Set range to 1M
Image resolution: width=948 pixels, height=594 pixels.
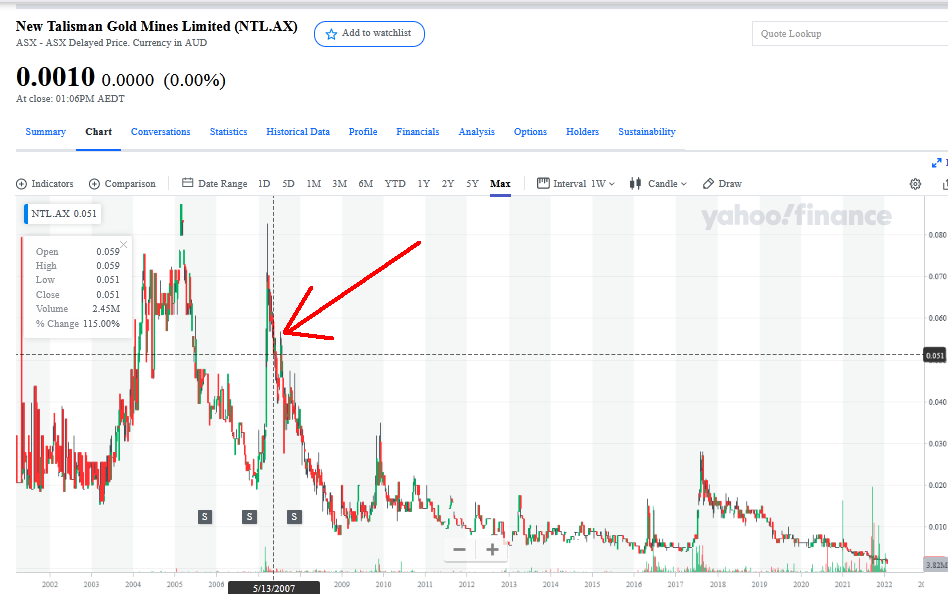314,184
